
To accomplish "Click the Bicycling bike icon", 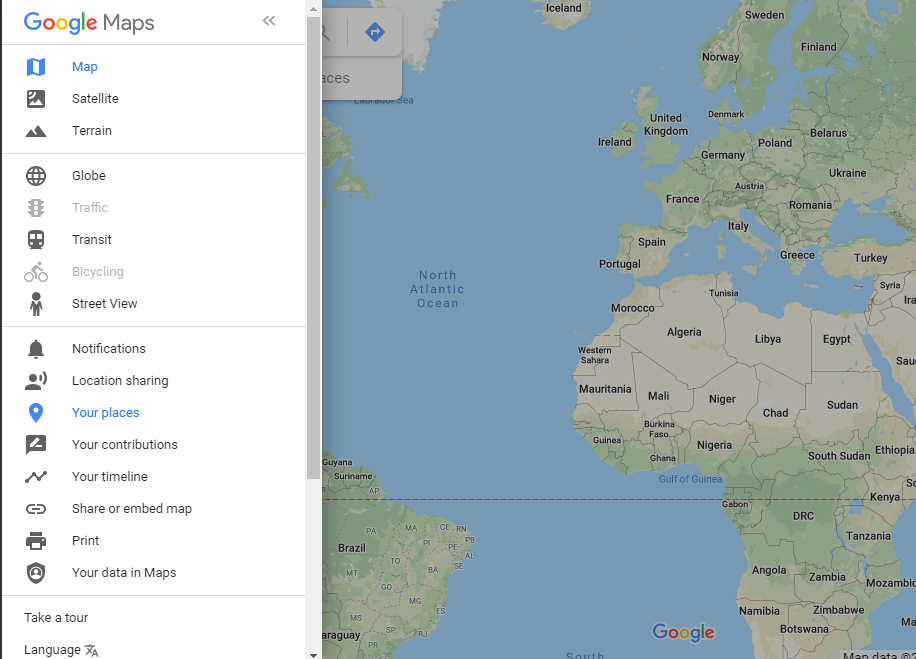I will [36, 272].
